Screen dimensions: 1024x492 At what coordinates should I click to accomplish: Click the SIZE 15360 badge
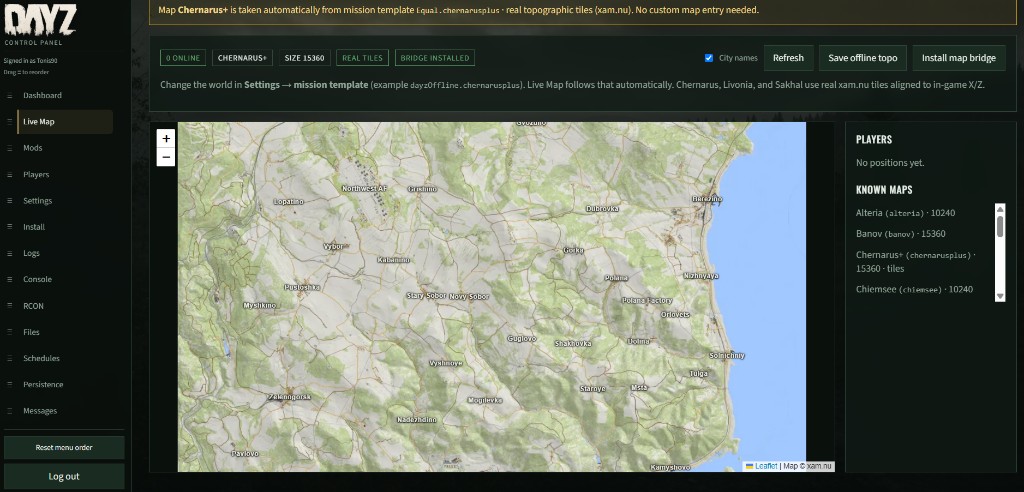point(304,57)
